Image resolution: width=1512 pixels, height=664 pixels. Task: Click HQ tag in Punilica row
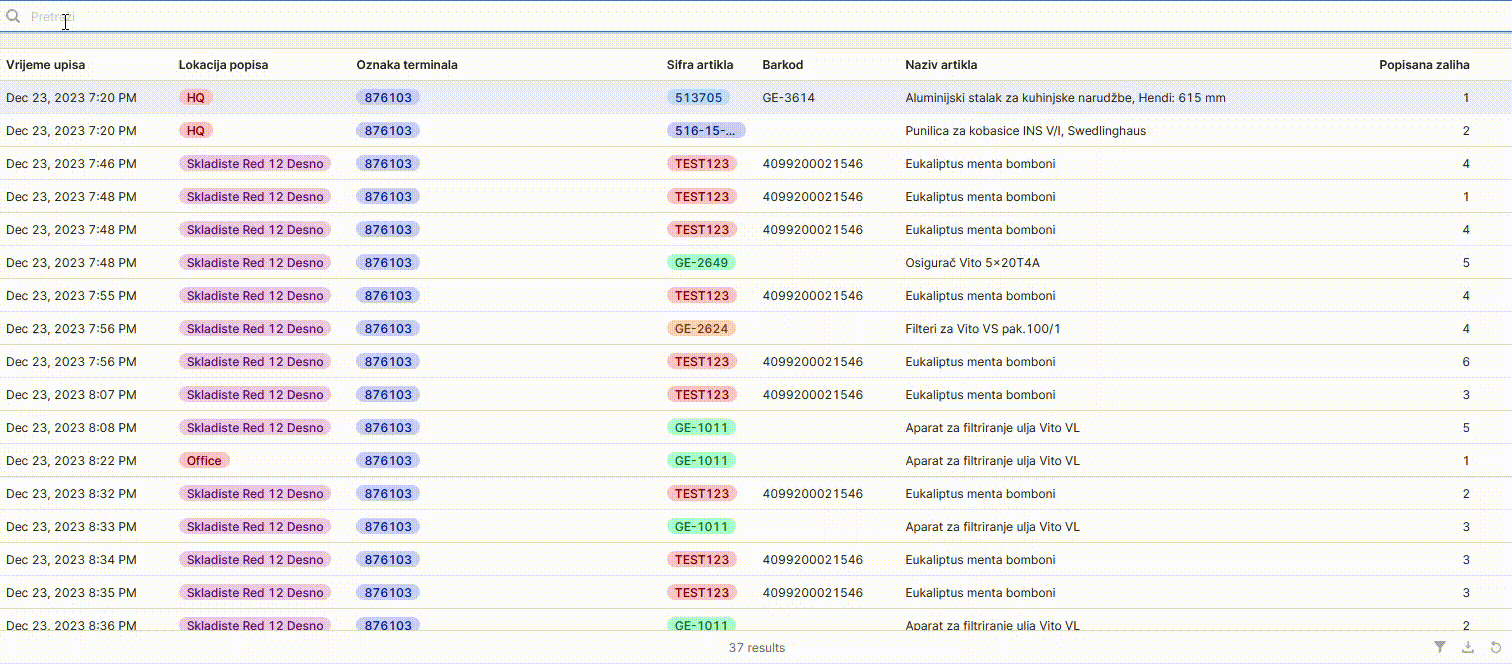(195, 131)
